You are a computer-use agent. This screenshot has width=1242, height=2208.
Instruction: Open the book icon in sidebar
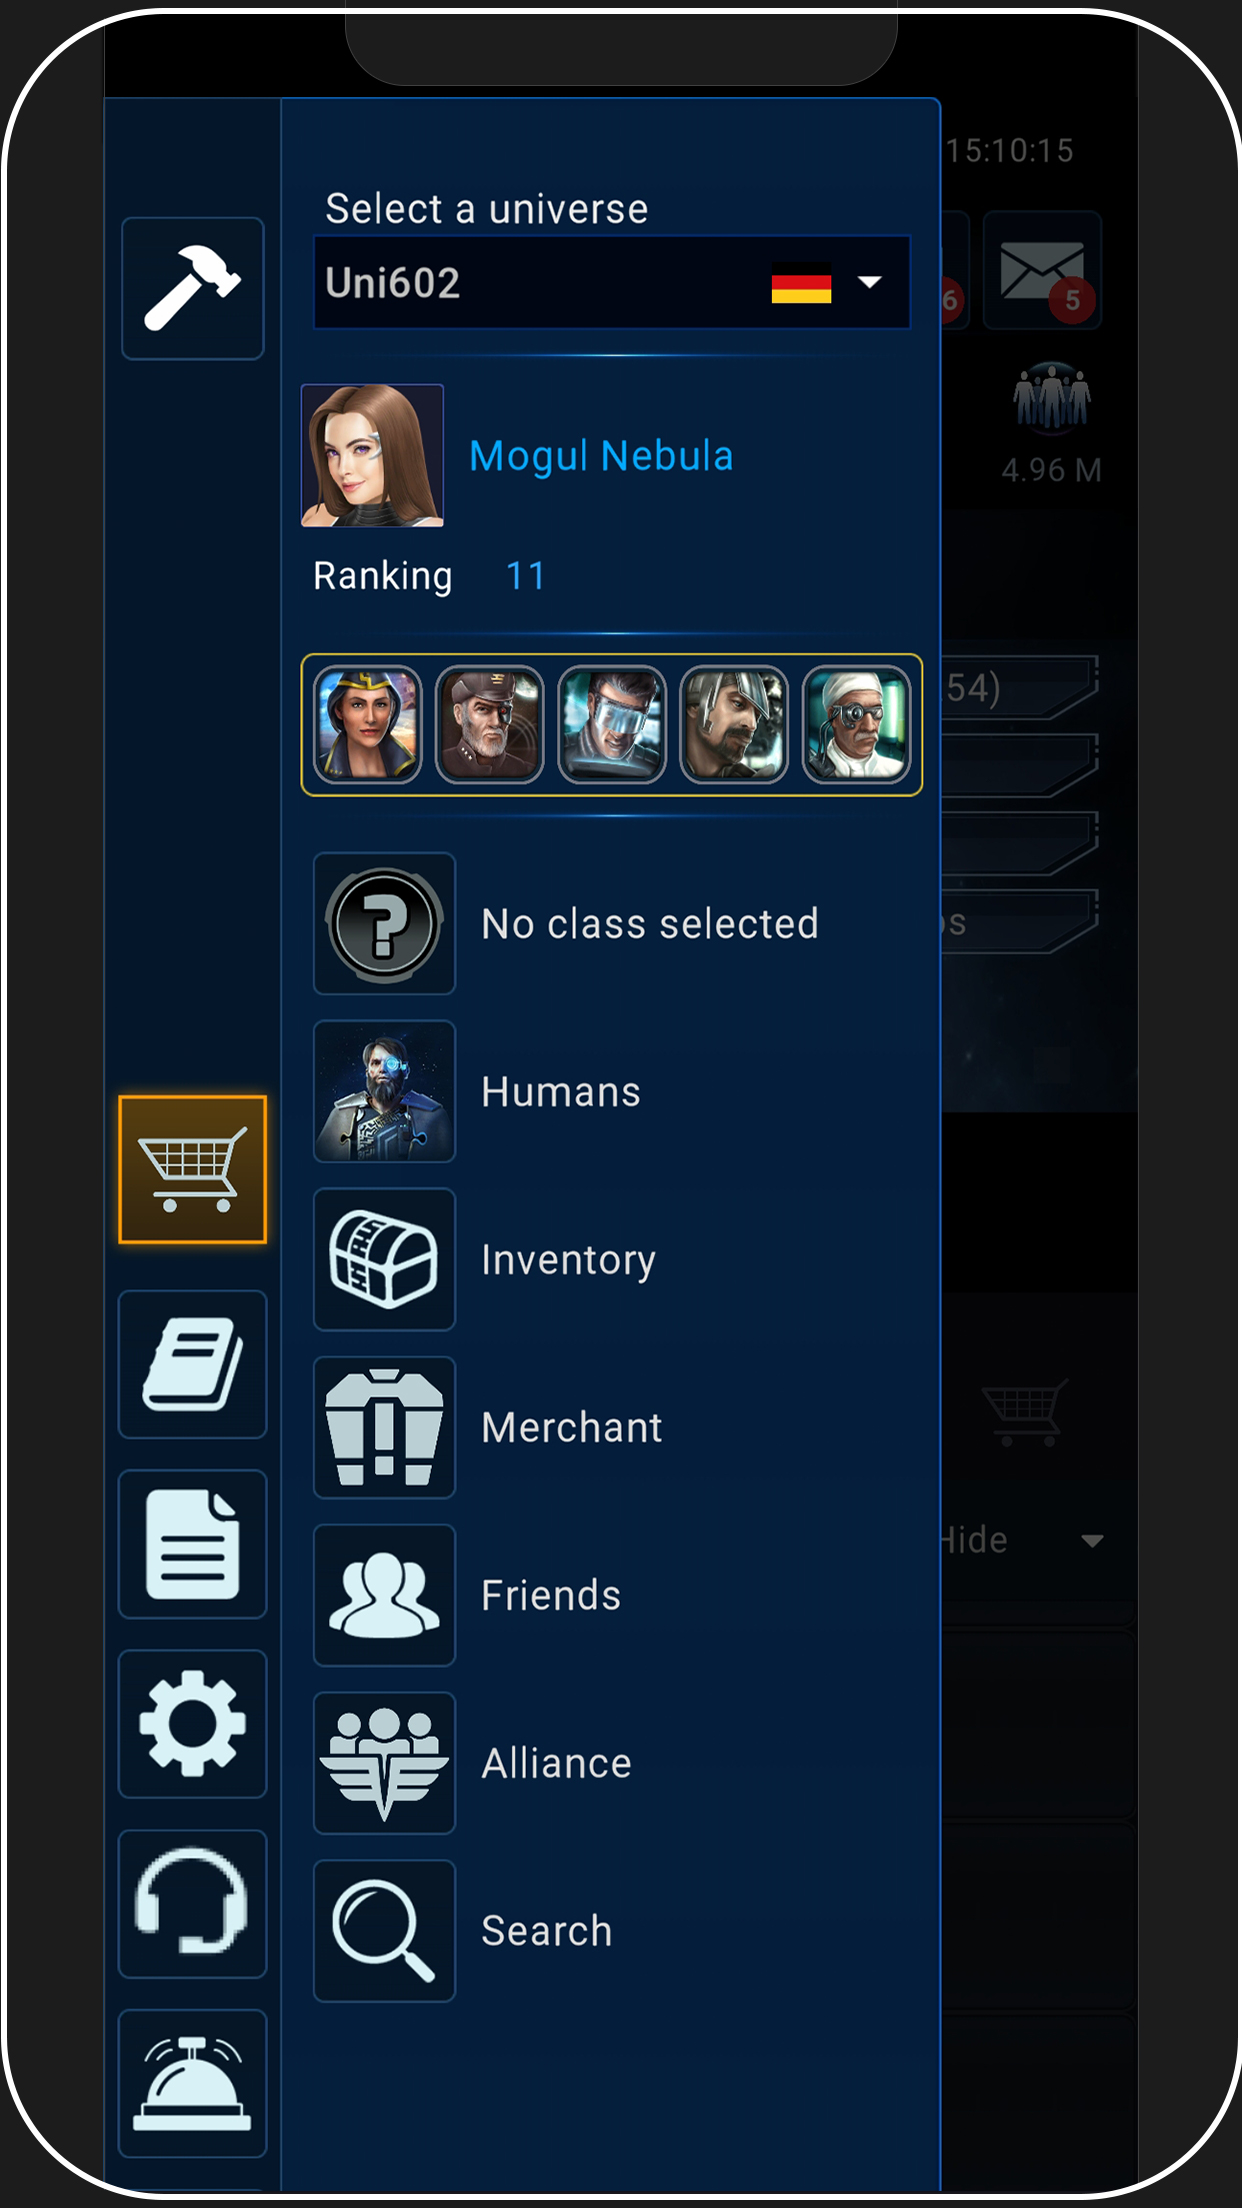click(x=192, y=1364)
